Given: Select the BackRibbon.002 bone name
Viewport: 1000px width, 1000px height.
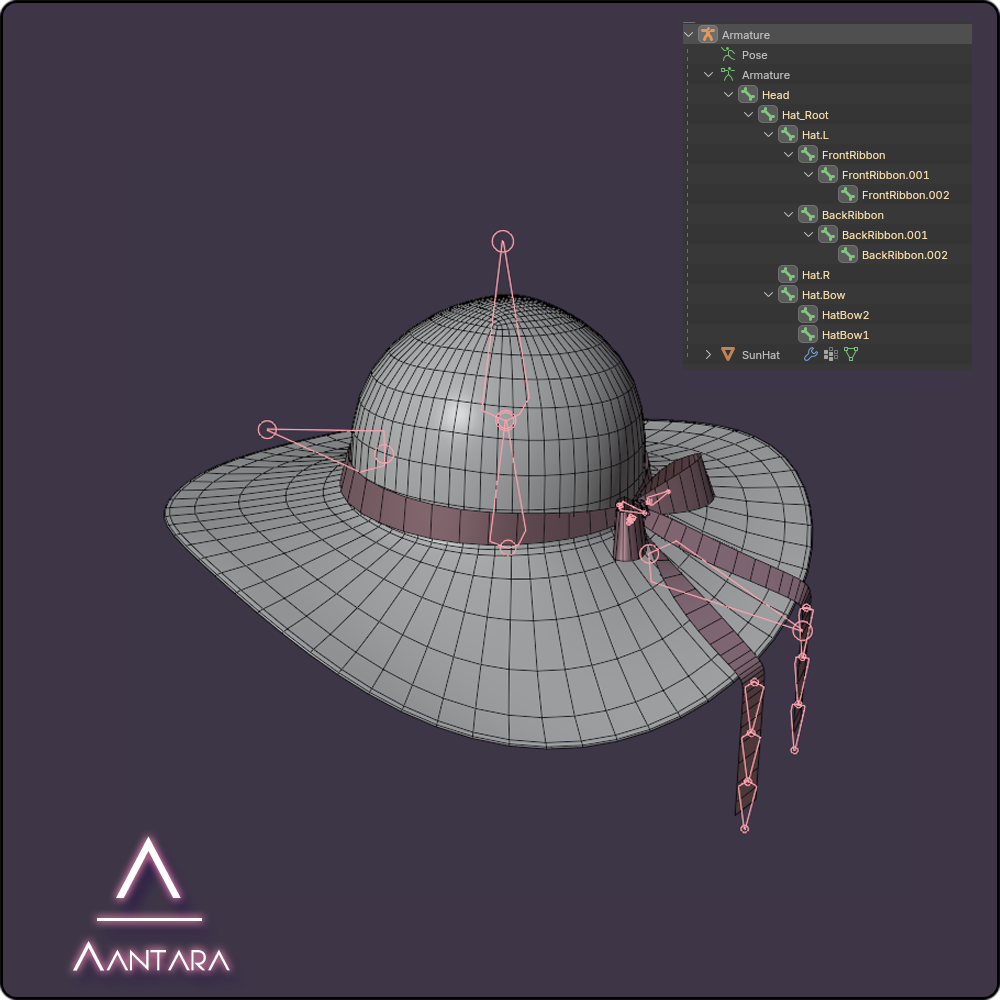Looking at the screenshot, I should (904, 255).
